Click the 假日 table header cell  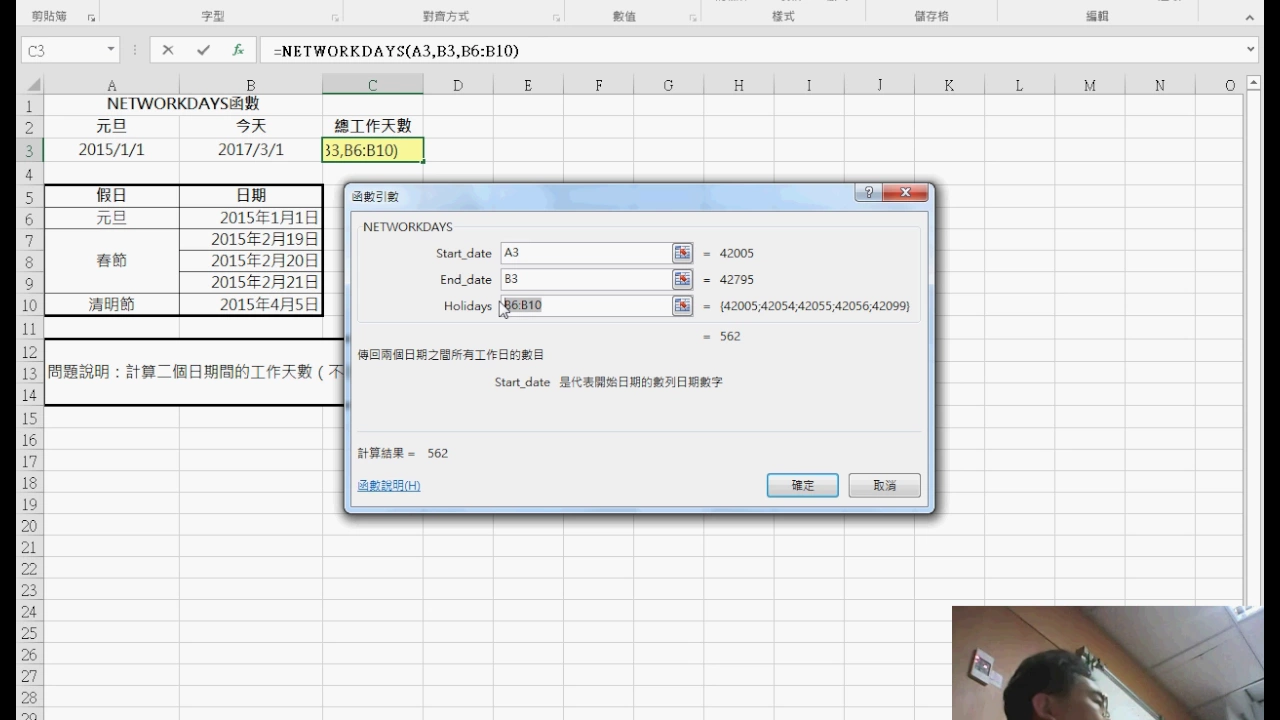[x=112, y=196]
